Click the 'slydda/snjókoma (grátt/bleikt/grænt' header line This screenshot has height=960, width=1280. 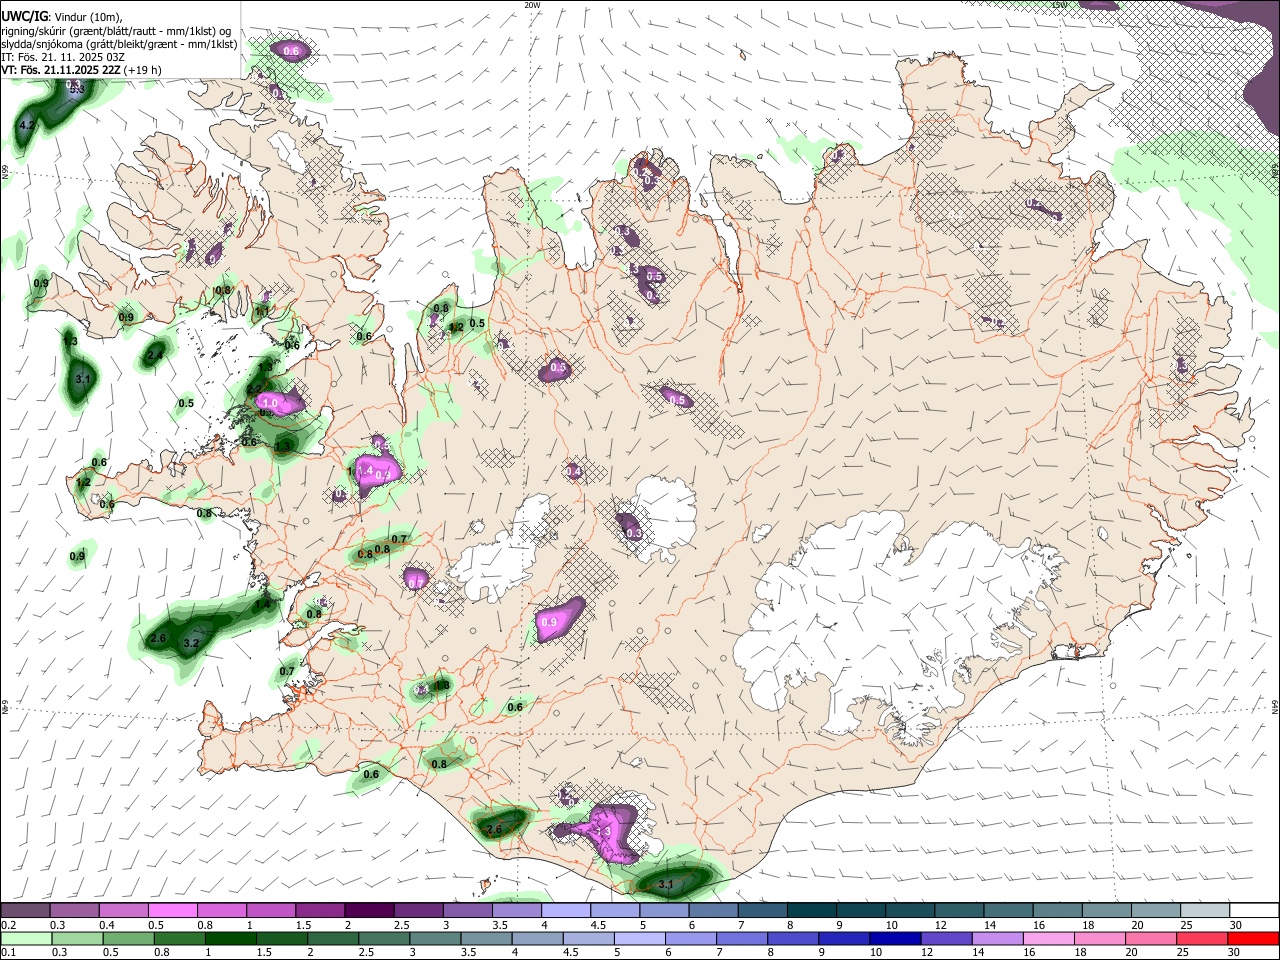coord(120,44)
